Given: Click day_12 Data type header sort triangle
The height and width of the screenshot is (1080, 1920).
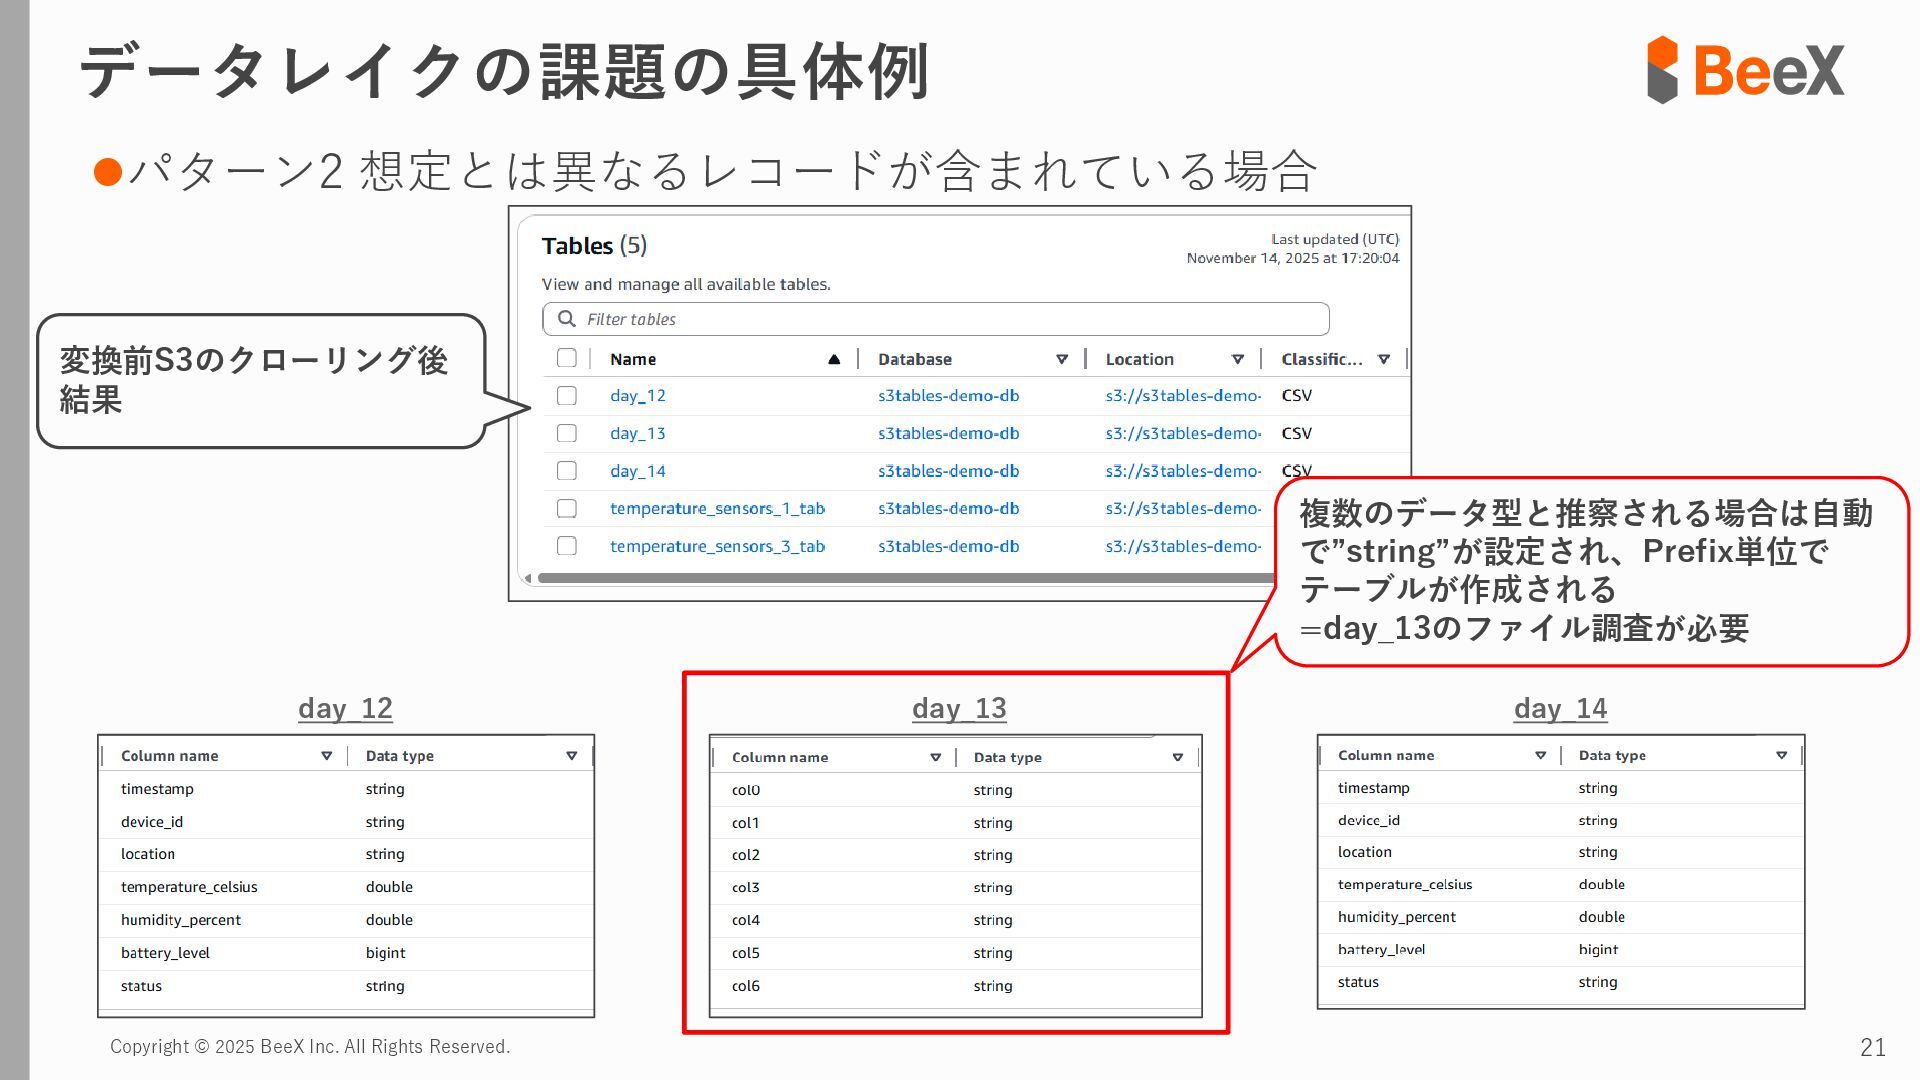Looking at the screenshot, I should [x=571, y=756].
